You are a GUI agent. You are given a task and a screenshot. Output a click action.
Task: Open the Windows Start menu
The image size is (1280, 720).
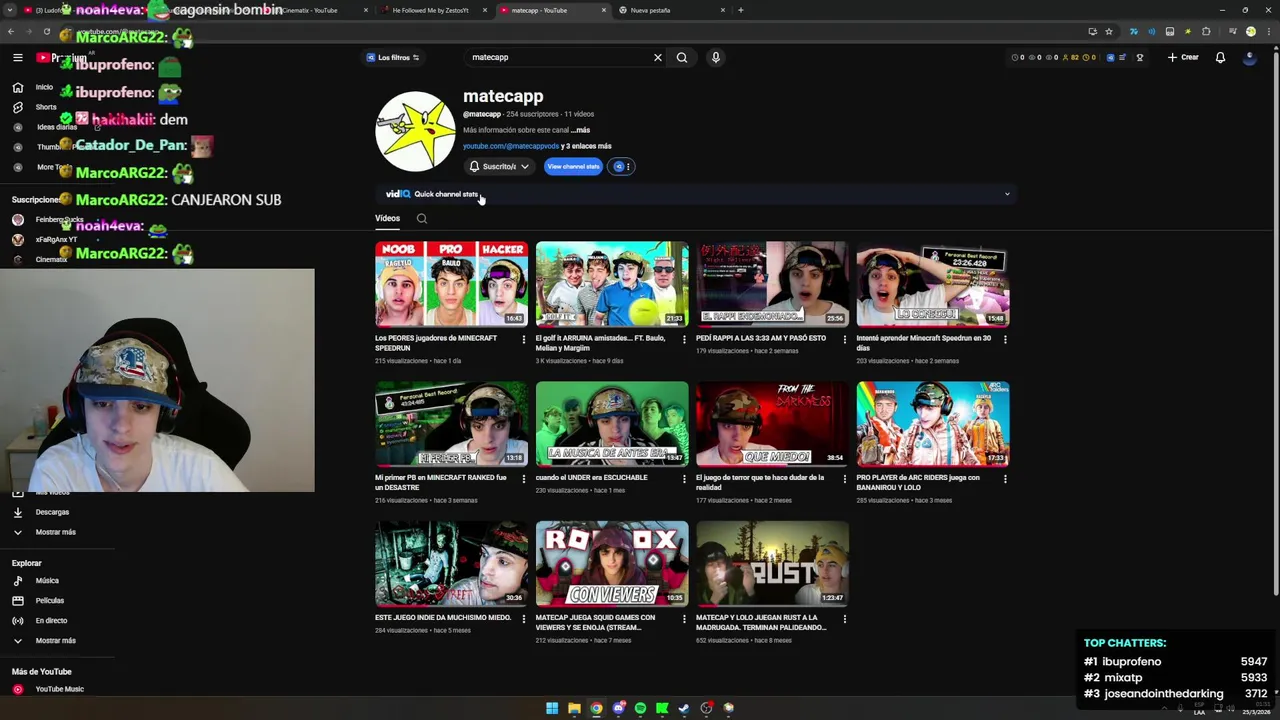click(x=552, y=708)
